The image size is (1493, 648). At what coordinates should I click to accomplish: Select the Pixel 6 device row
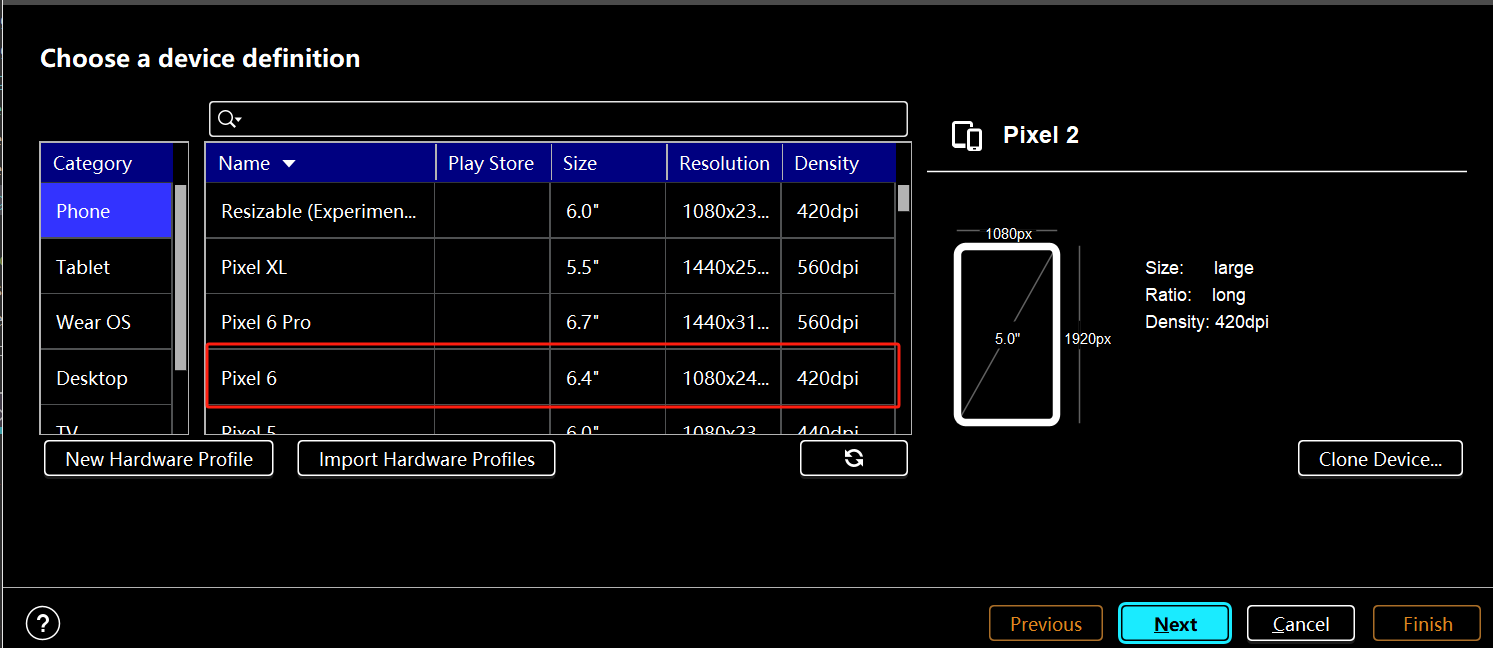coord(550,378)
